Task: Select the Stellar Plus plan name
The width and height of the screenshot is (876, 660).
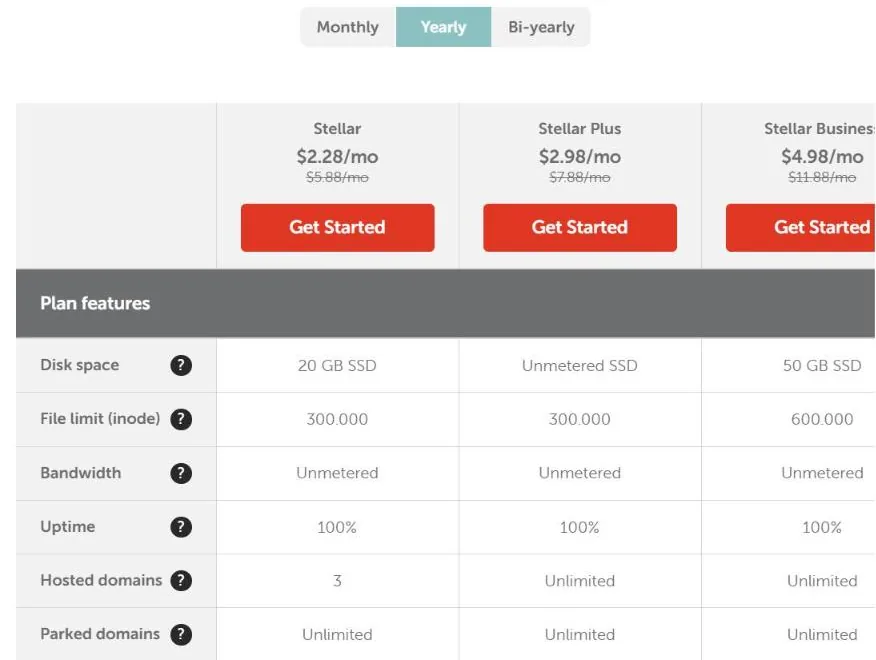Action: [x=580, y=129]
